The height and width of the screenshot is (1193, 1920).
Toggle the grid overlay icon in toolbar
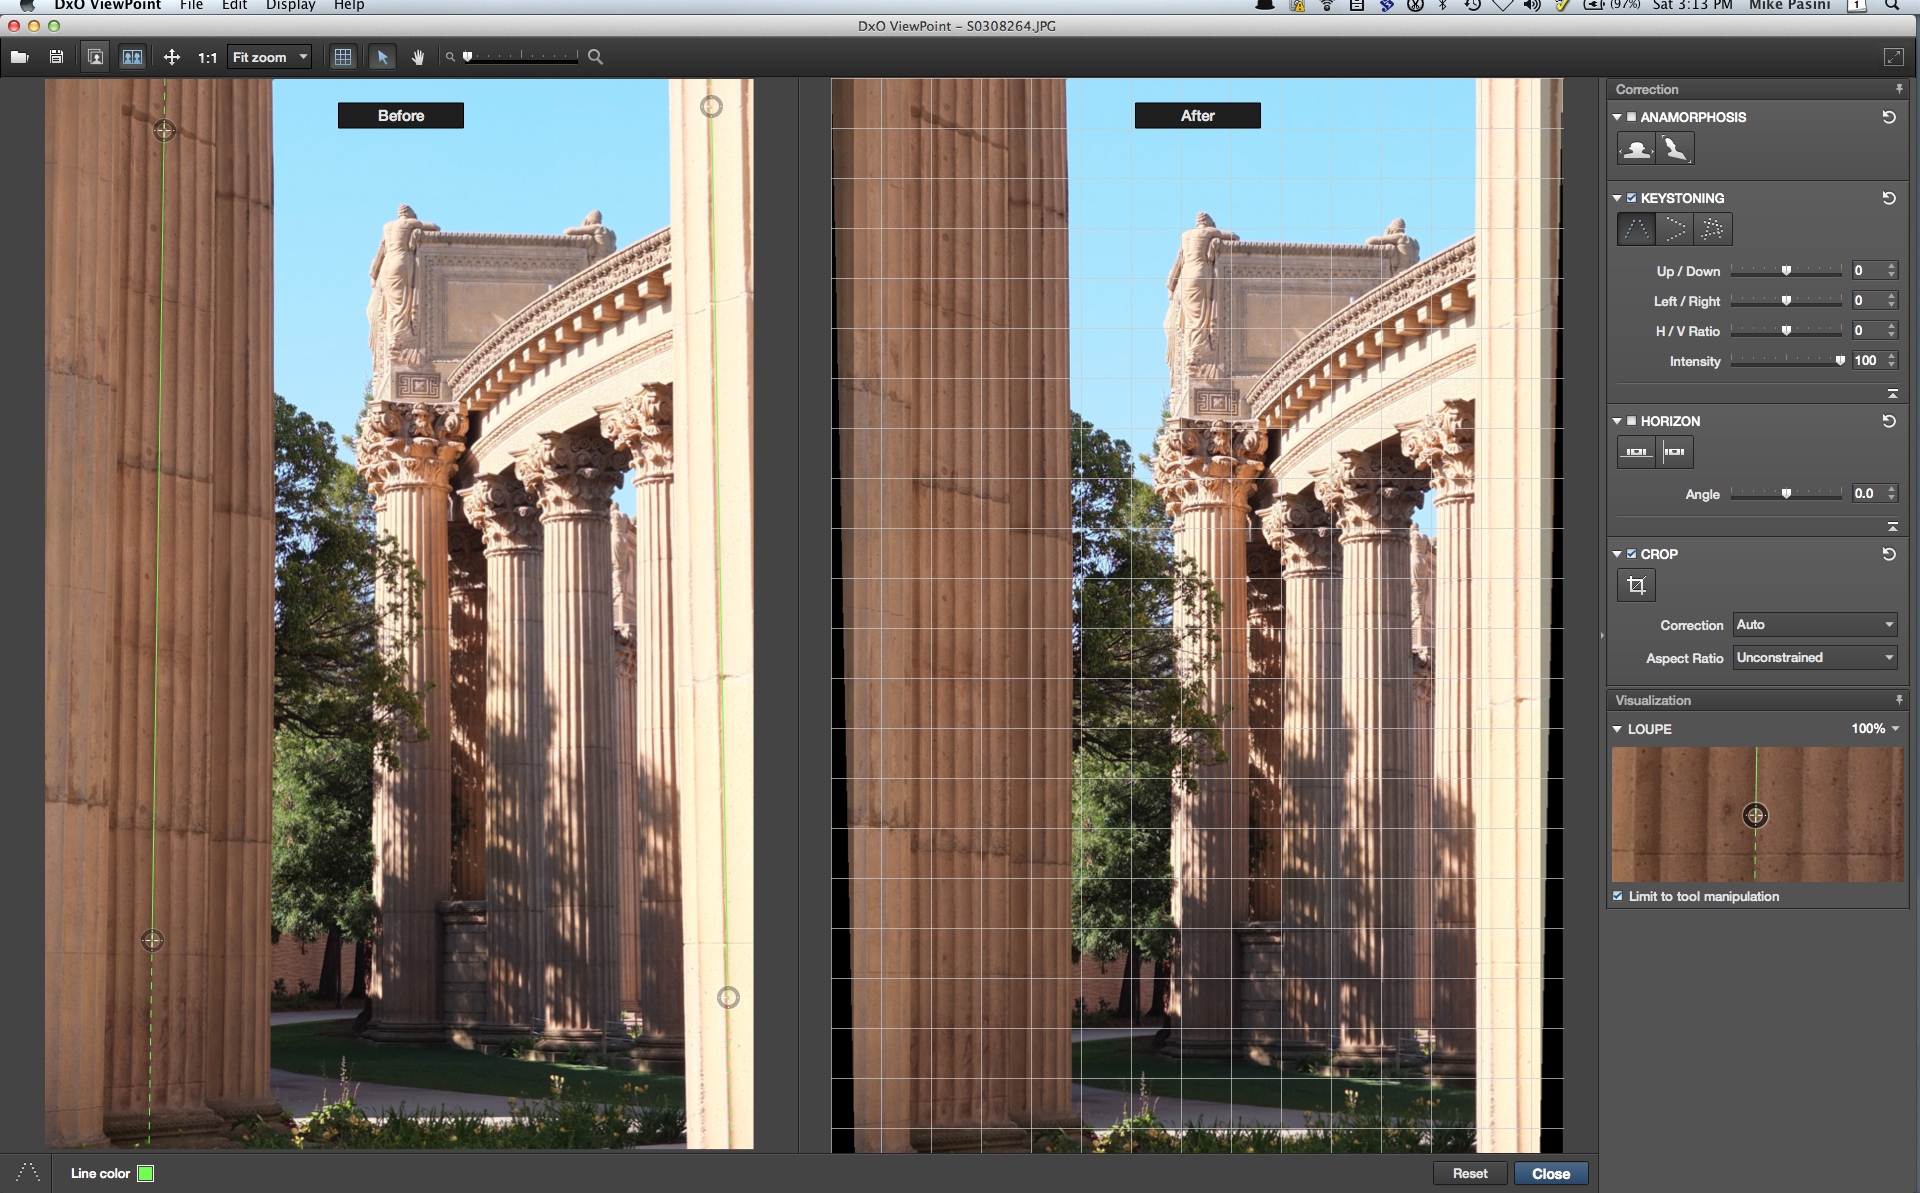[343, 57]
